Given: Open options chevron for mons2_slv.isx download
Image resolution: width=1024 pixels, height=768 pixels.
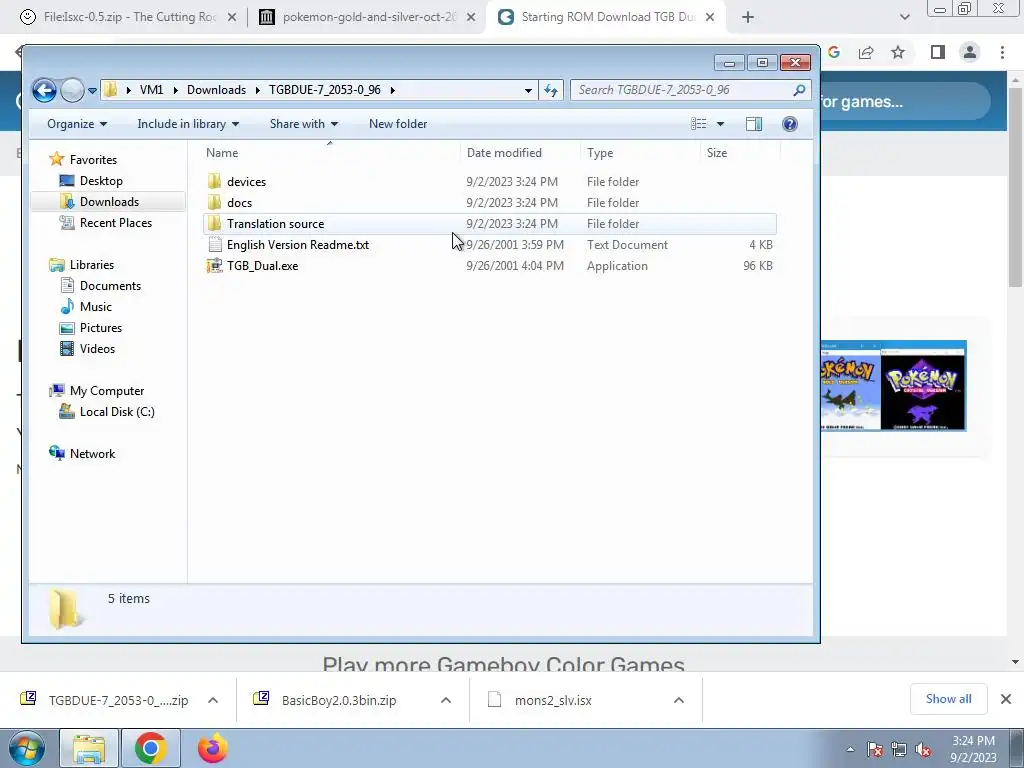Looking at the screenshot, I should pyautogui.click(x=679, y=700).
